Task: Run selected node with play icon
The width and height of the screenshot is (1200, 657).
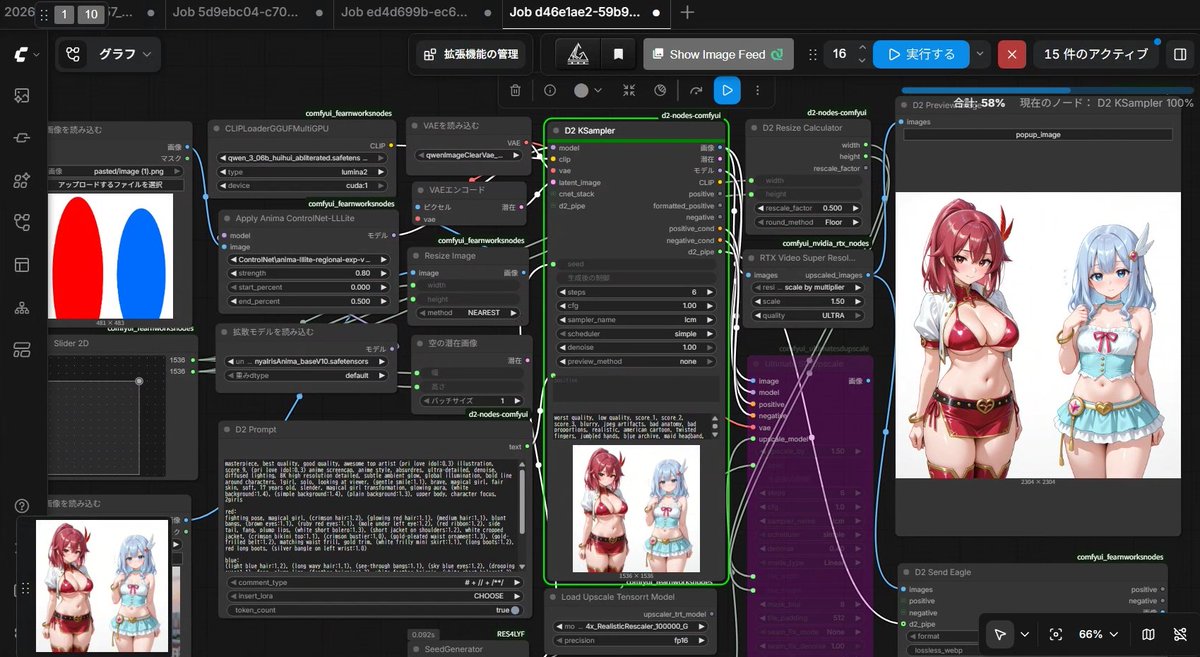Action: [x=727, y=90]
